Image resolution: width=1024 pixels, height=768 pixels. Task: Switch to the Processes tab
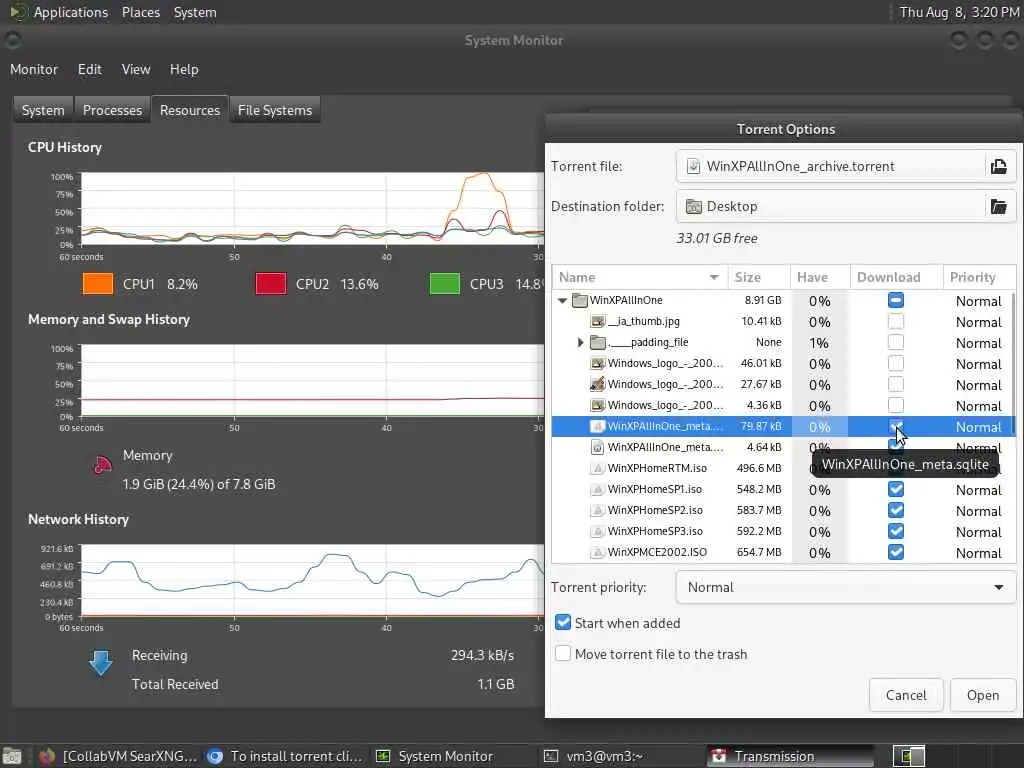(112, 110)
